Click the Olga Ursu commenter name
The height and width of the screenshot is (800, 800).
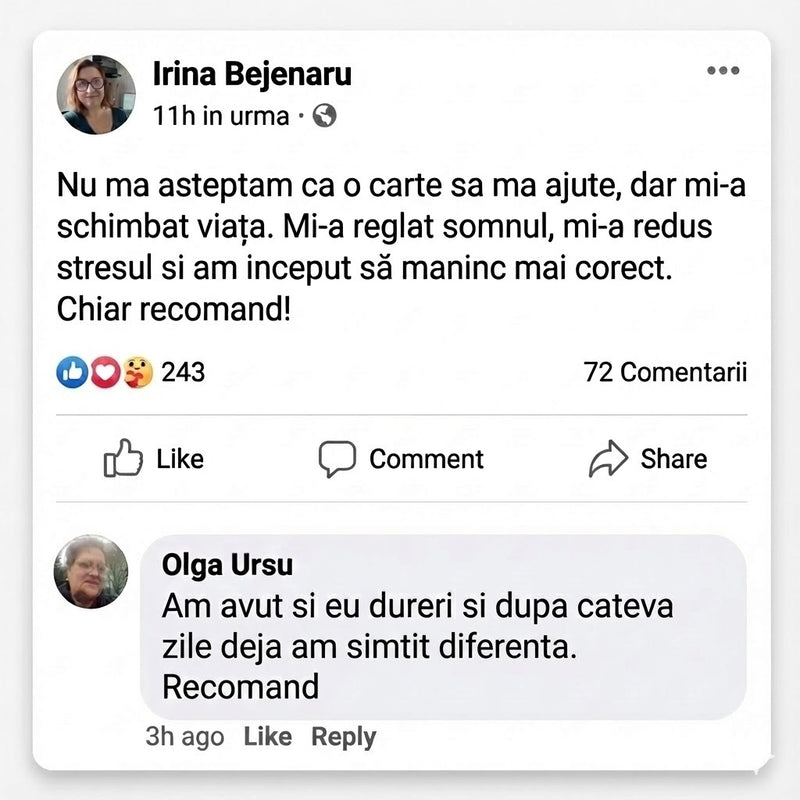pyautogui.click(x=227, y=565)
